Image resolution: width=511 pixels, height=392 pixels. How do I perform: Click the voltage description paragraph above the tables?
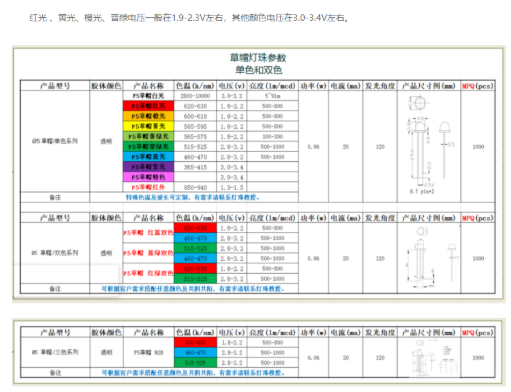coord(189,17)
